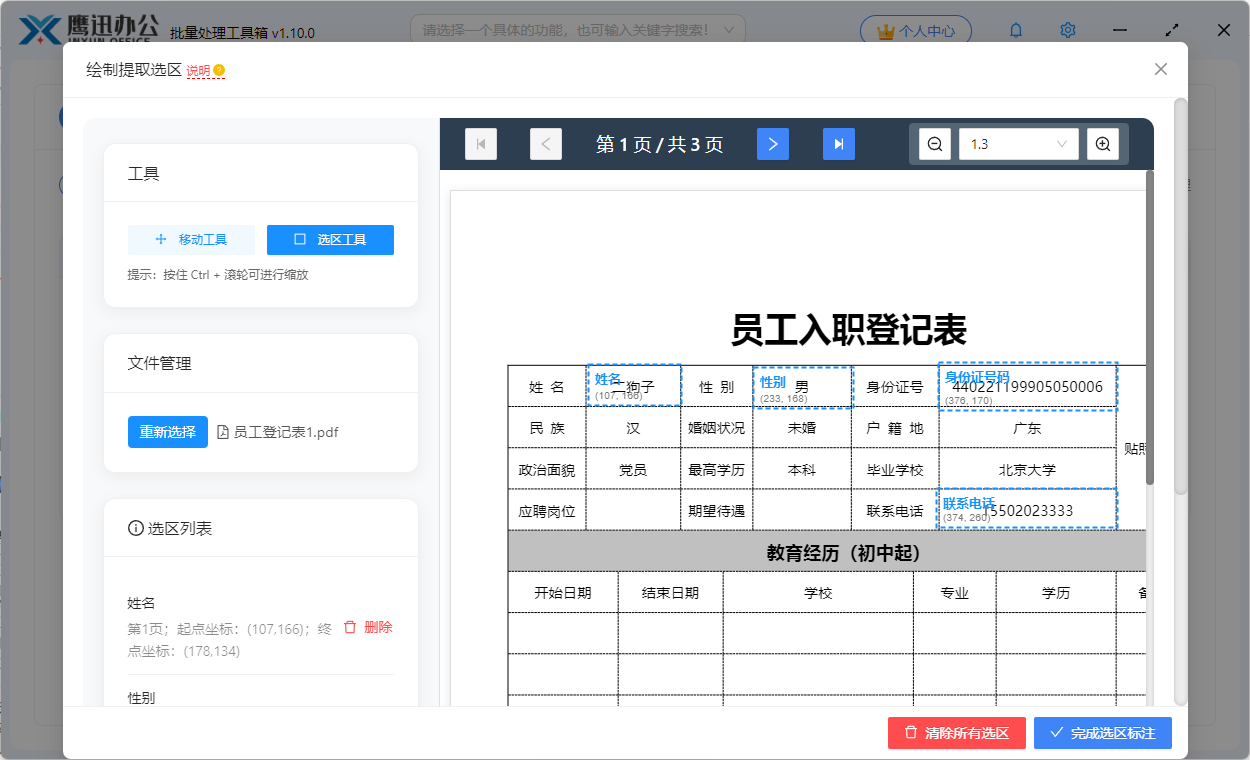Go to the previous page
The width and height of the screenshot is (1250, 760).
pyautogui.click(x=546, y=144)
